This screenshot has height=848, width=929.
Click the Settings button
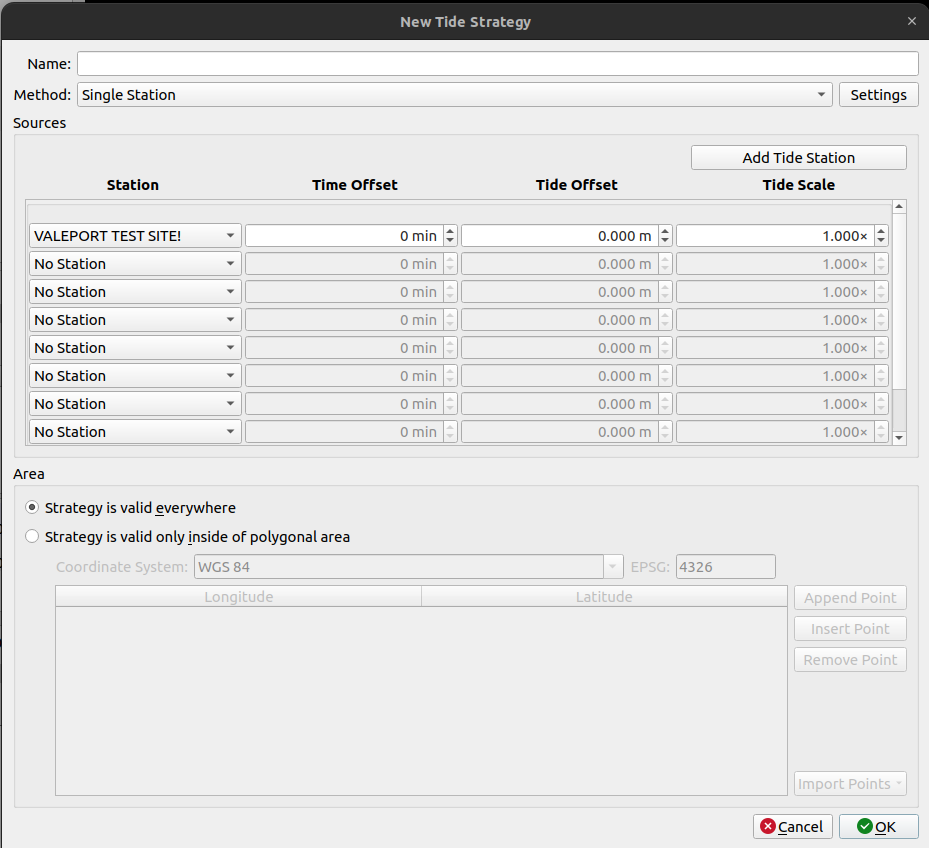click(877, 95)
